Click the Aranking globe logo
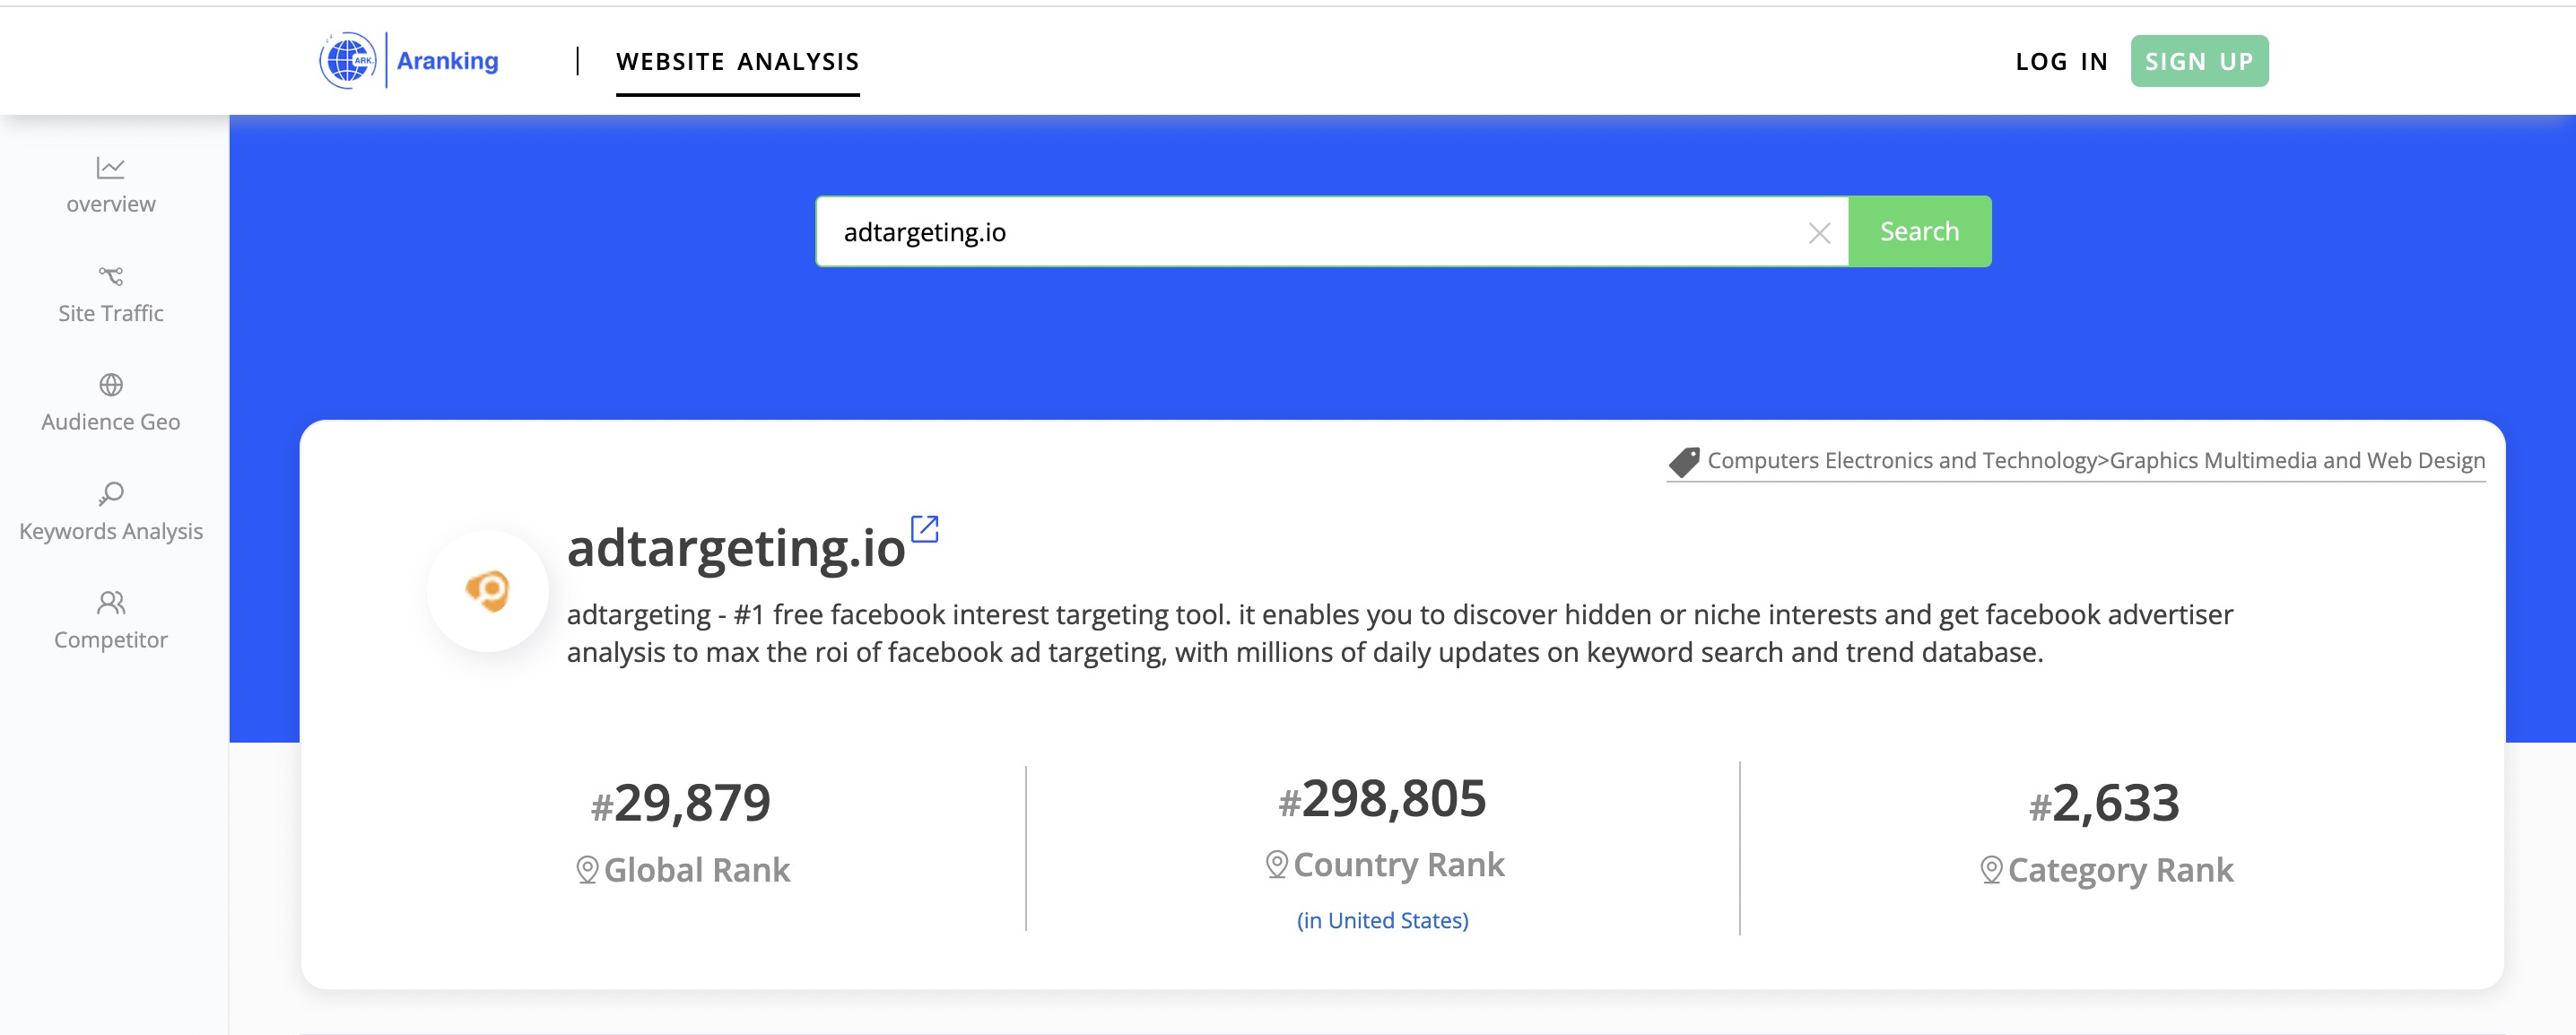Image resolution: width=2576 pixels, height=1035 pixels. pyautogui.click(x=347, y=61)
